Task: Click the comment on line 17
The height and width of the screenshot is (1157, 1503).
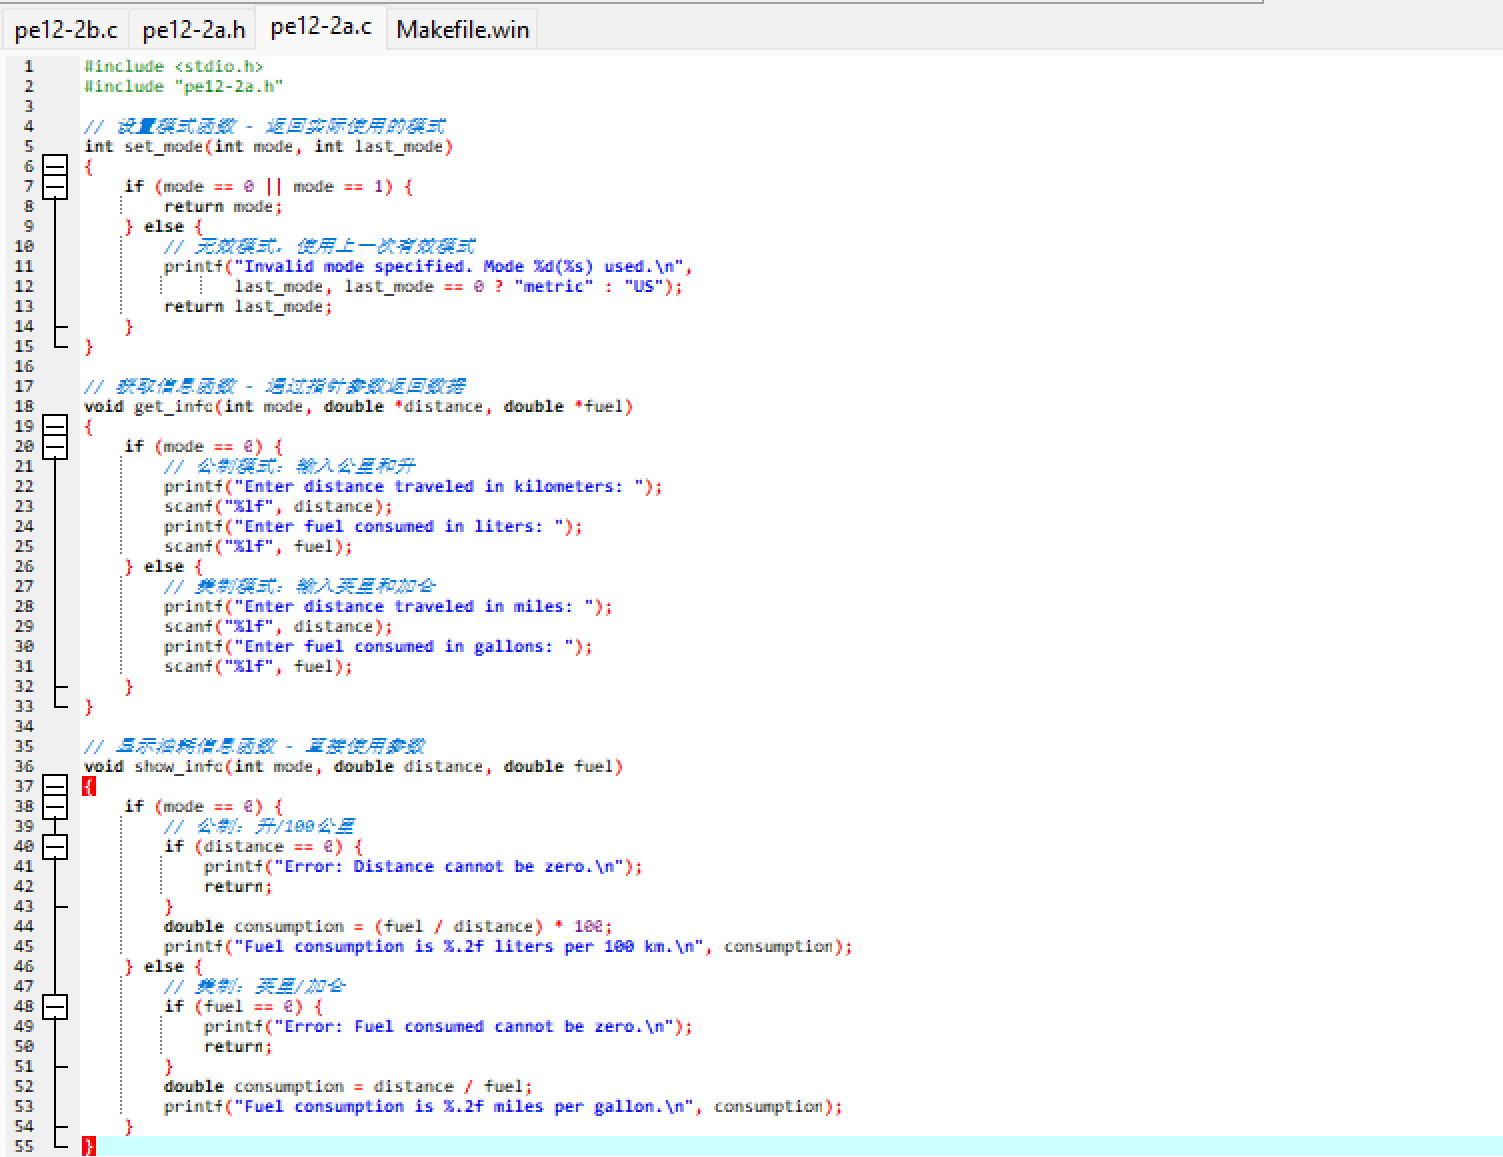Action: point(275,387)
